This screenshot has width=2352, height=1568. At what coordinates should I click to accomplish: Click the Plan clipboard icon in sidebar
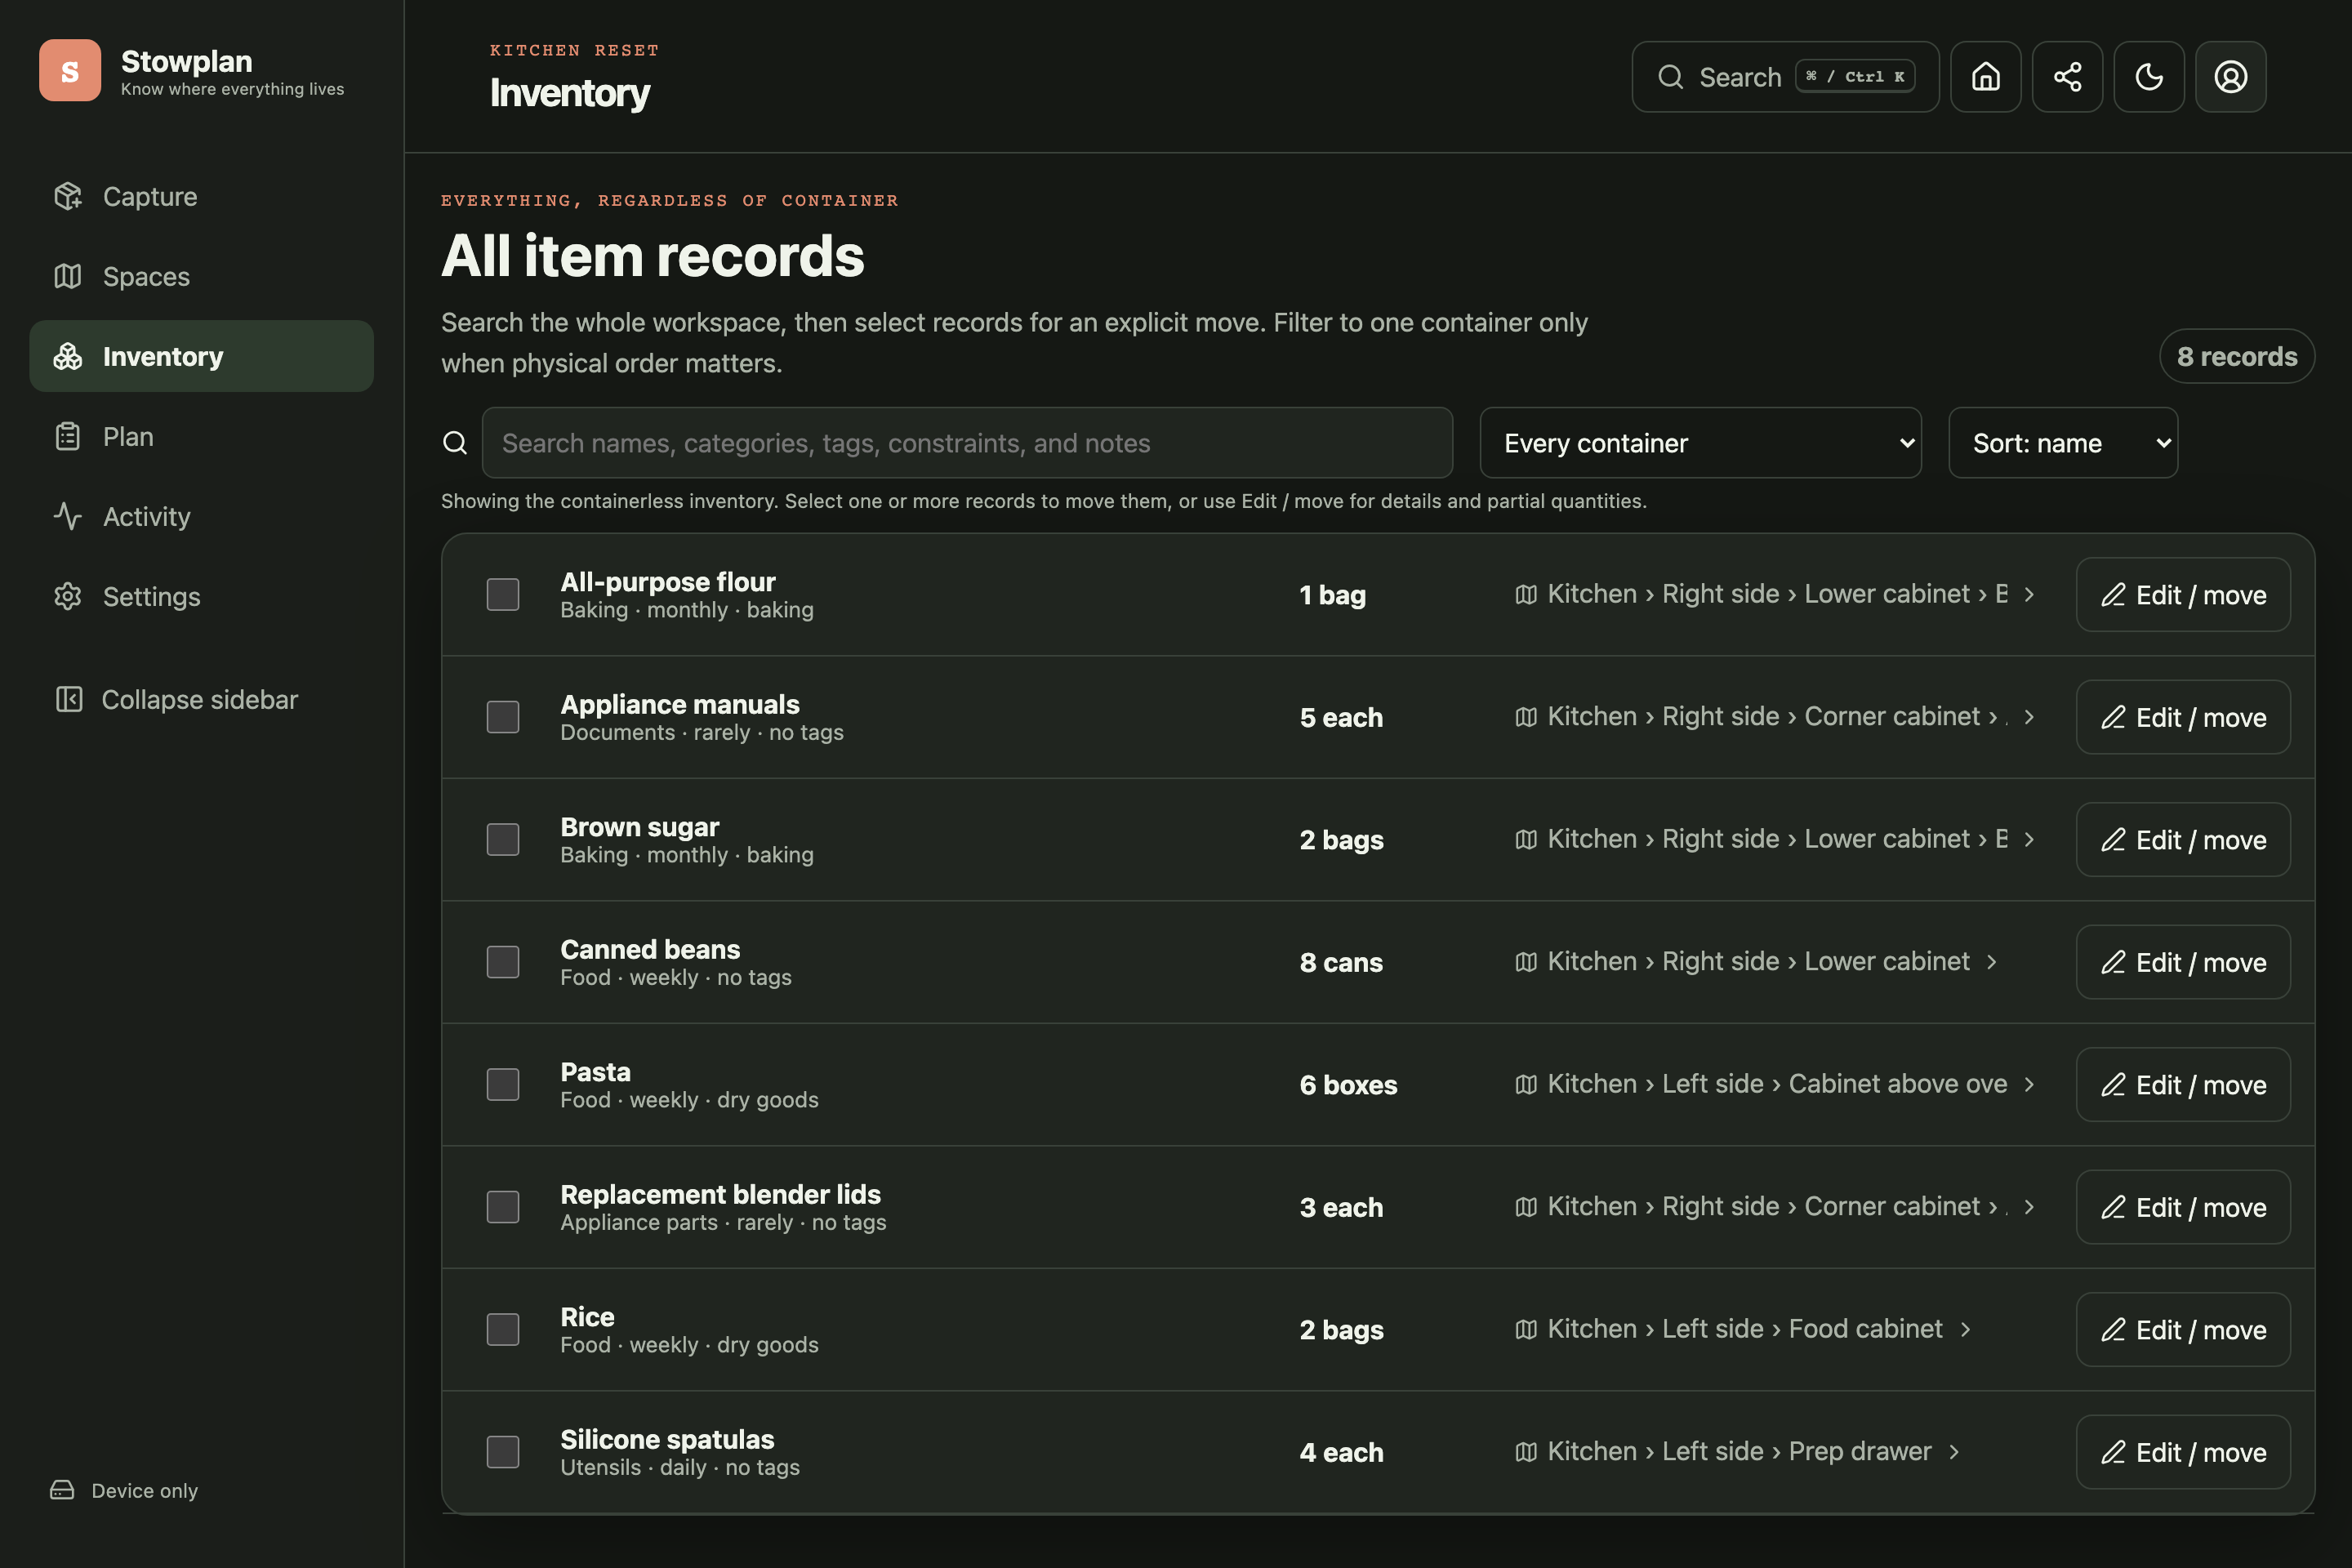click(x=68, y=436)
